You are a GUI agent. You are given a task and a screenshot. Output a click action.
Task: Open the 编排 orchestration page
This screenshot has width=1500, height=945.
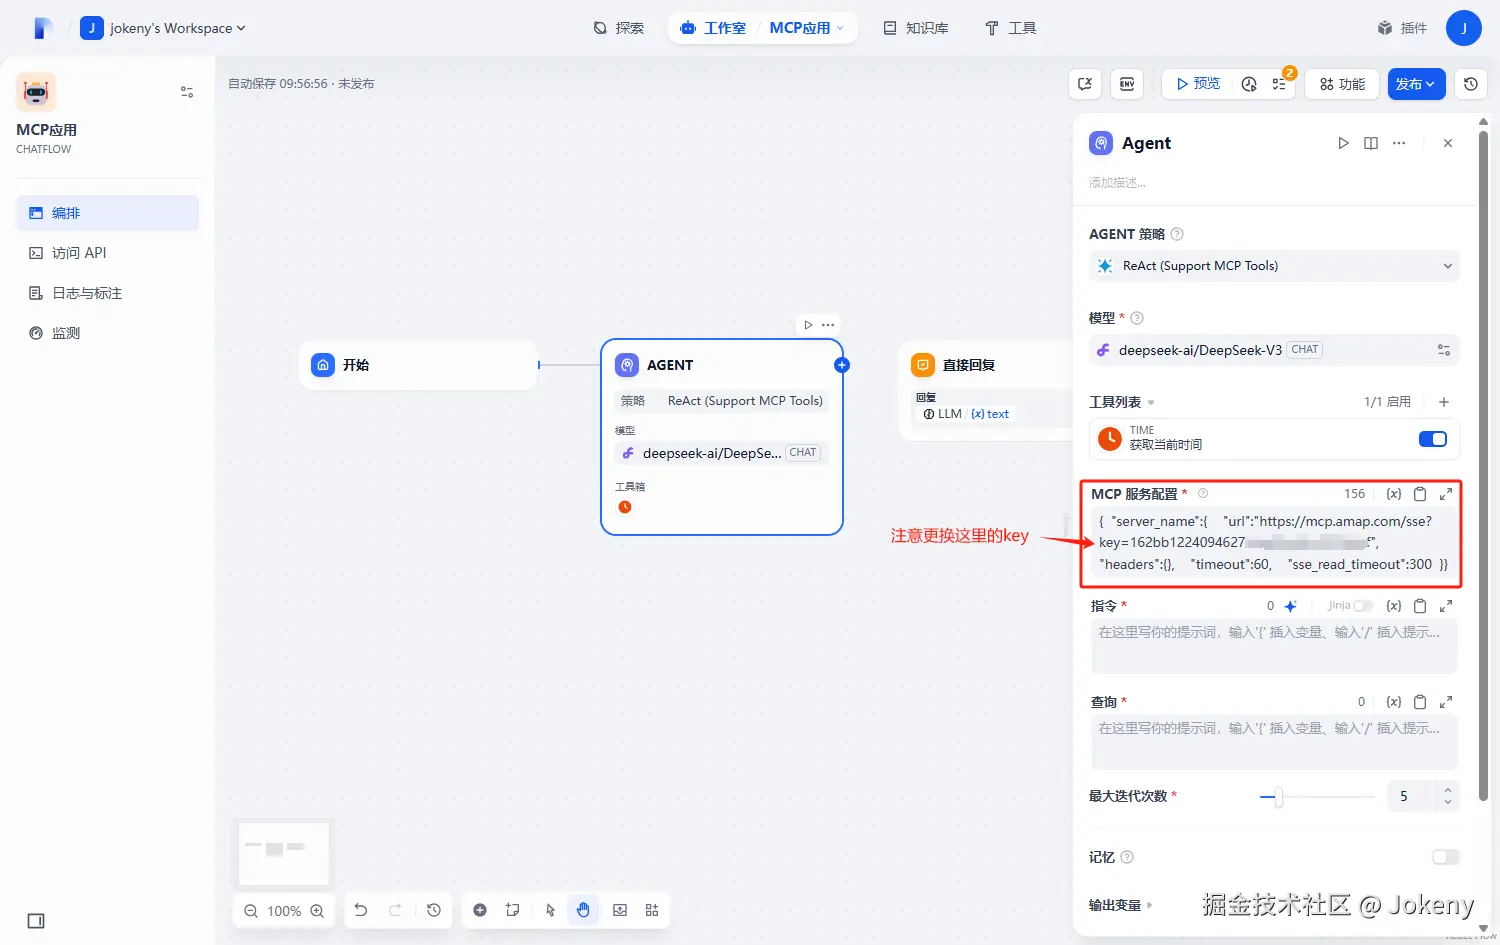click(107, 213)
